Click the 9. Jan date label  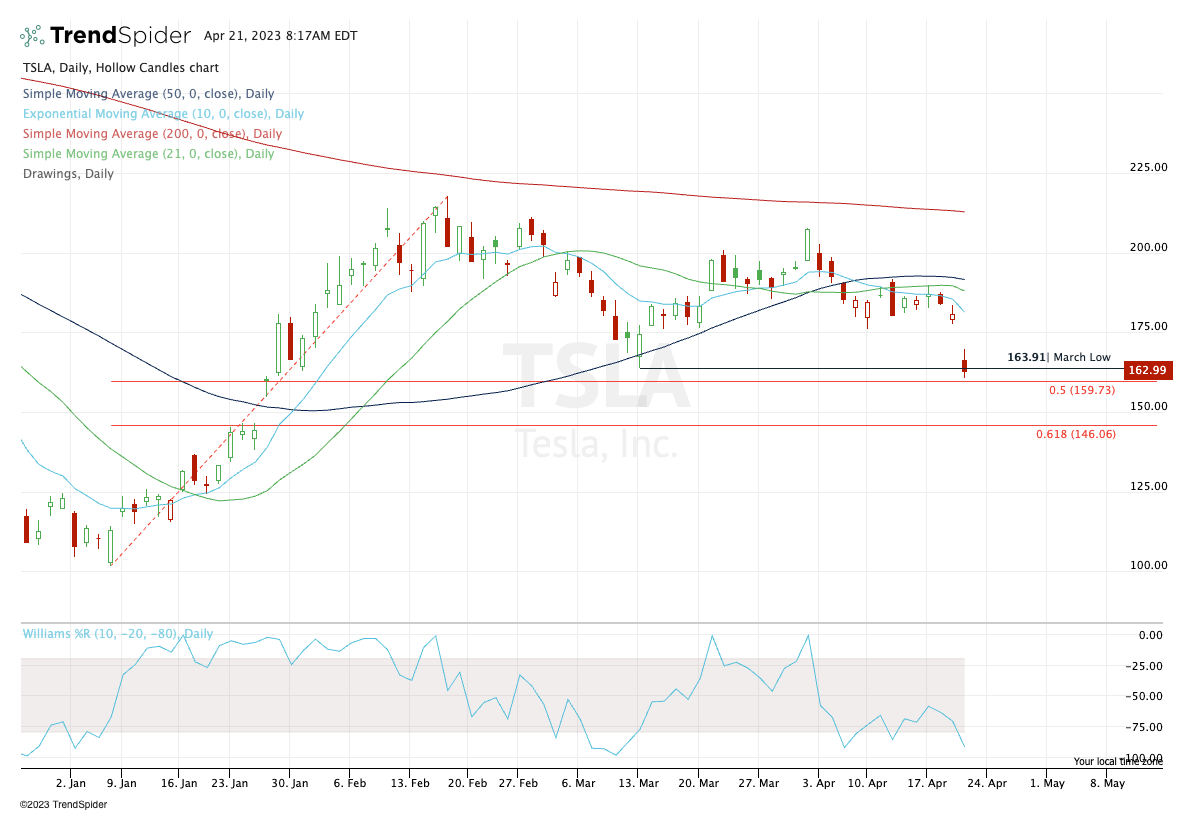point(121,784)
